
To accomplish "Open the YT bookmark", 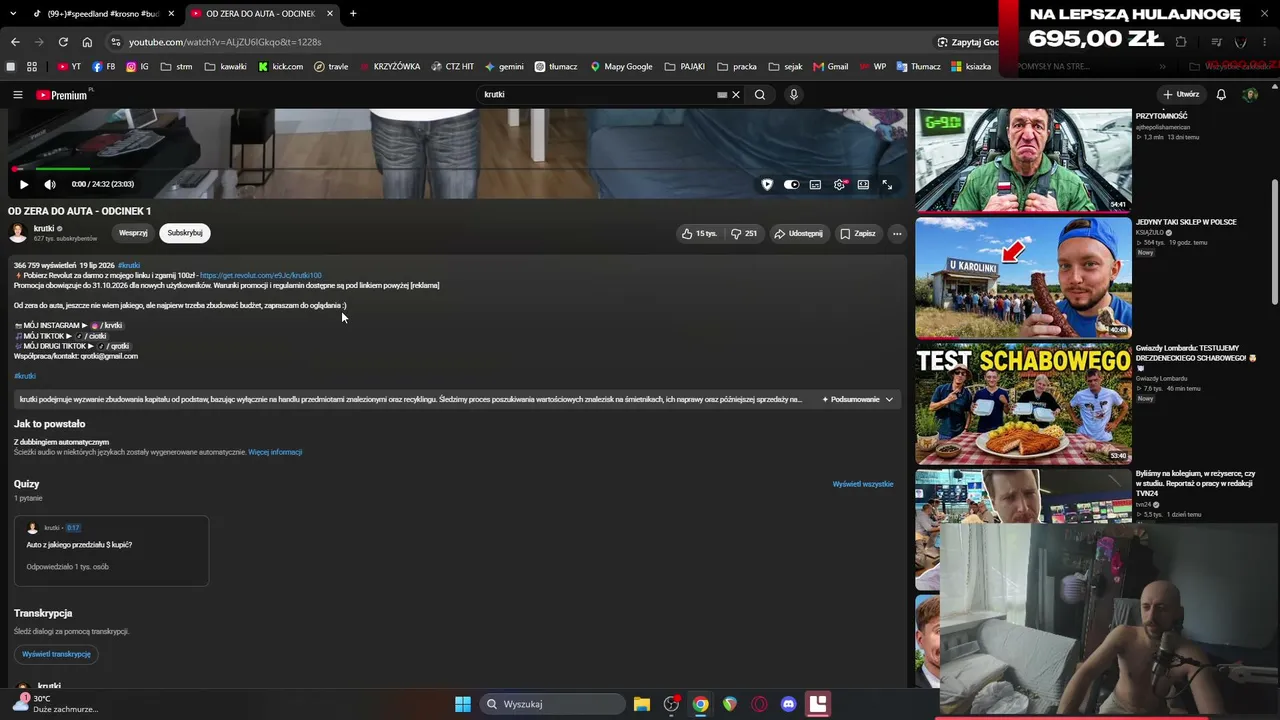I will pos(69,67).
